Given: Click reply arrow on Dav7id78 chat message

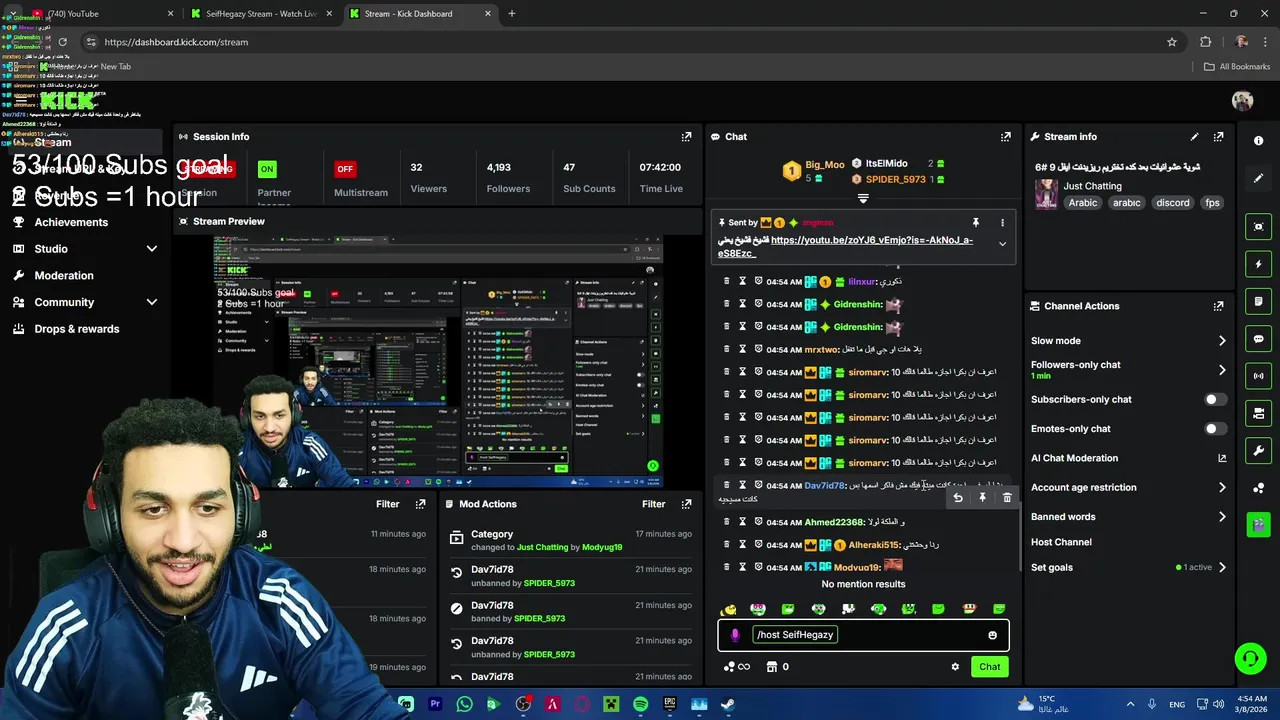Looking at the screenshot, I should click(958, 498).
